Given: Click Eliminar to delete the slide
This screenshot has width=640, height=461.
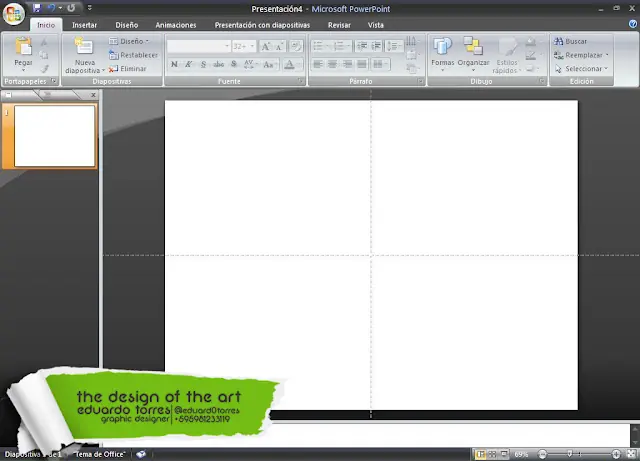Looking at the screenshot, I should pyautogui.click(x=127, y=69).
